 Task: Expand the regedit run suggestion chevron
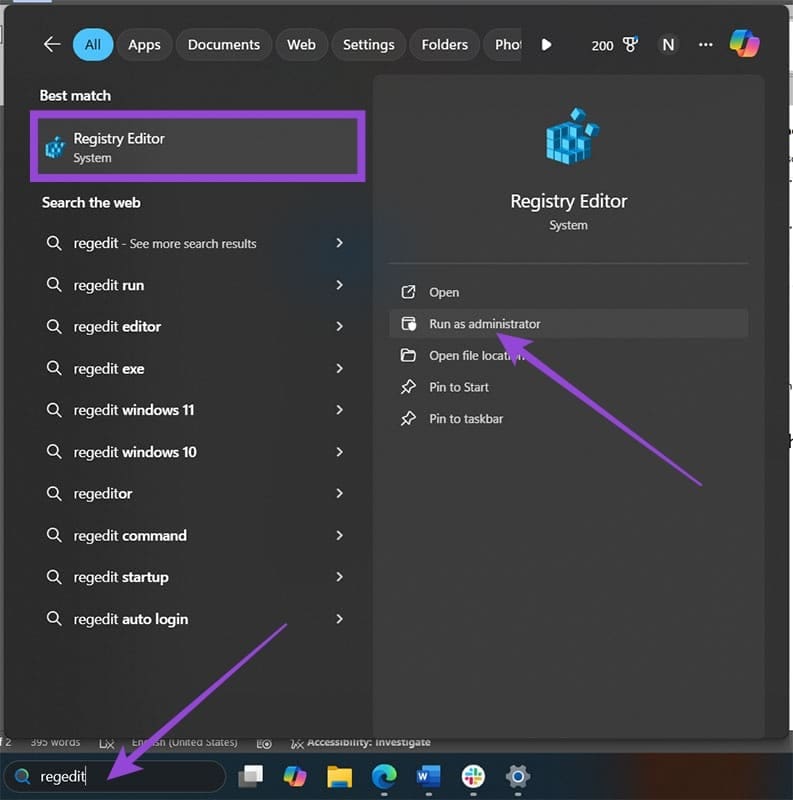340,285
